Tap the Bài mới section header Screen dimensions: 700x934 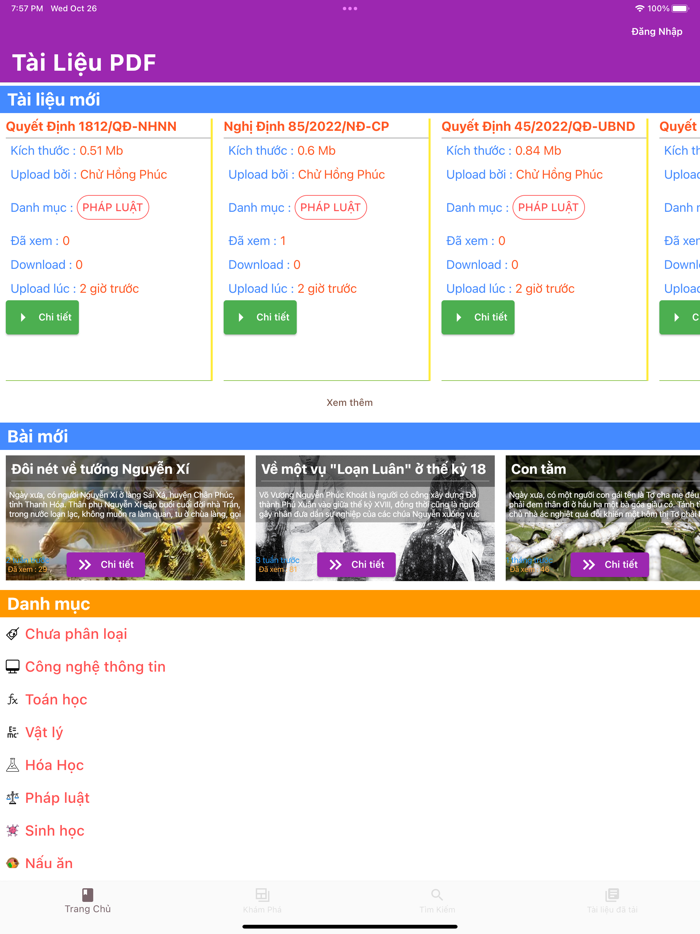[350, 436]
